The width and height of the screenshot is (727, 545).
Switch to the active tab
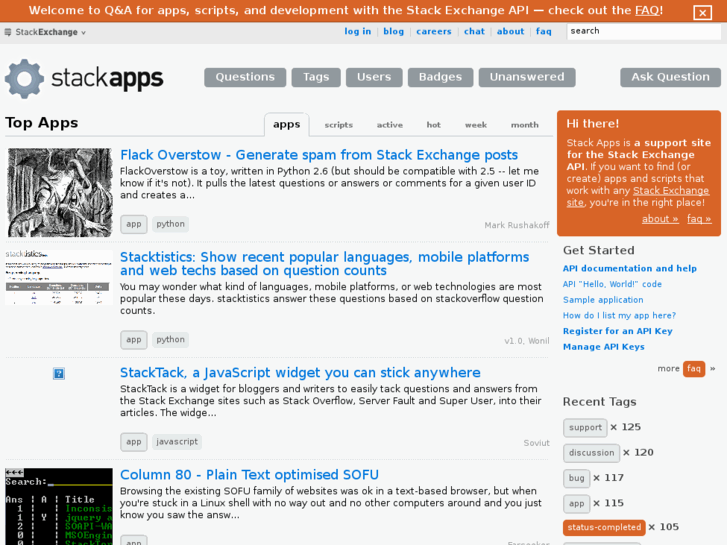[x=389, y=125]
